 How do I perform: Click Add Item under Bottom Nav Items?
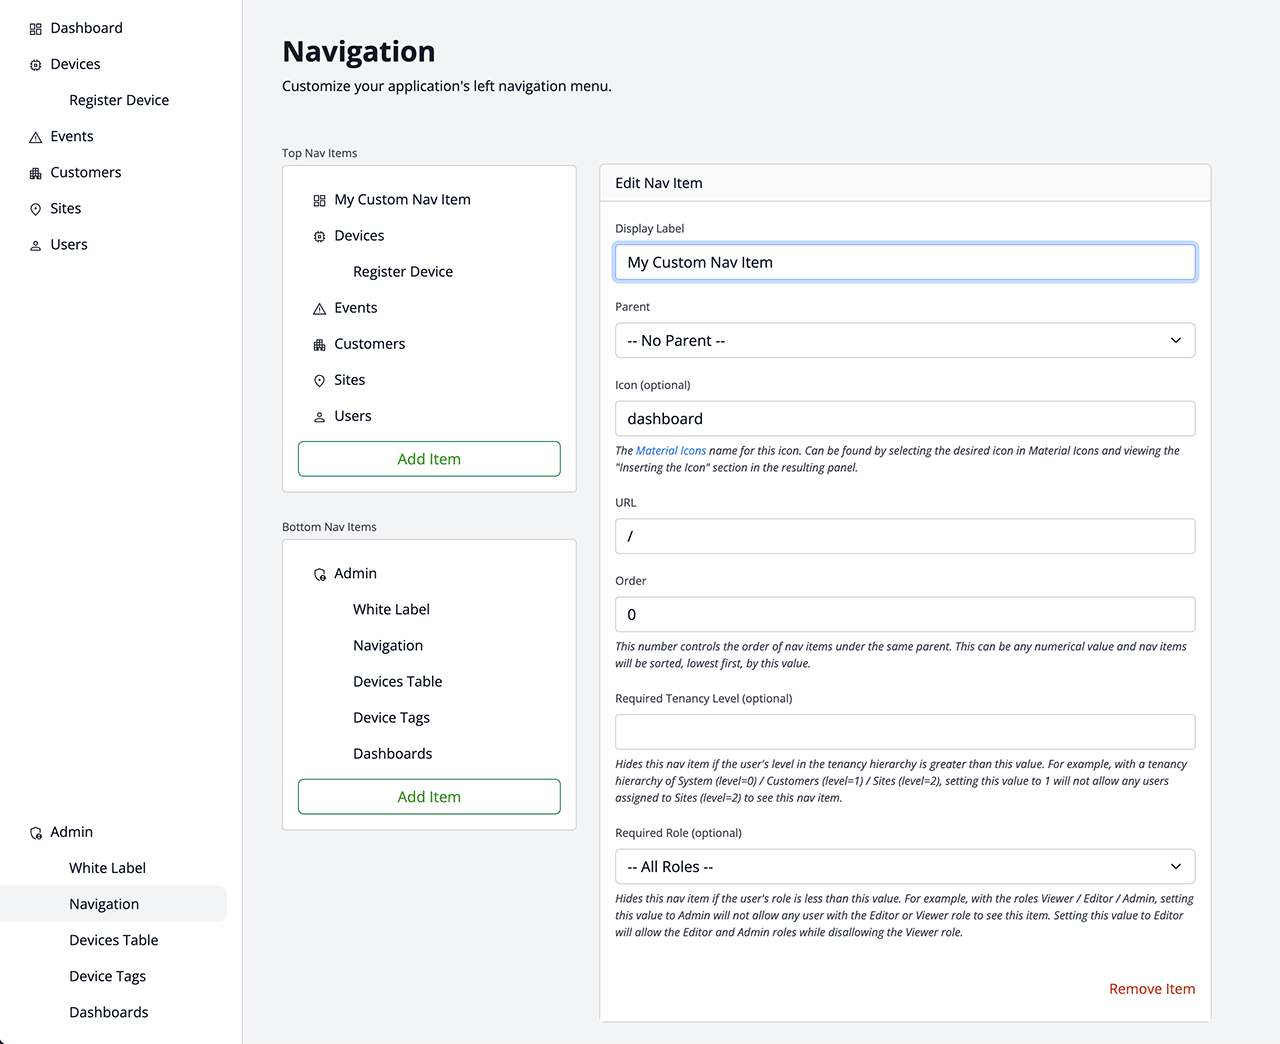click(x=429, y=797)
